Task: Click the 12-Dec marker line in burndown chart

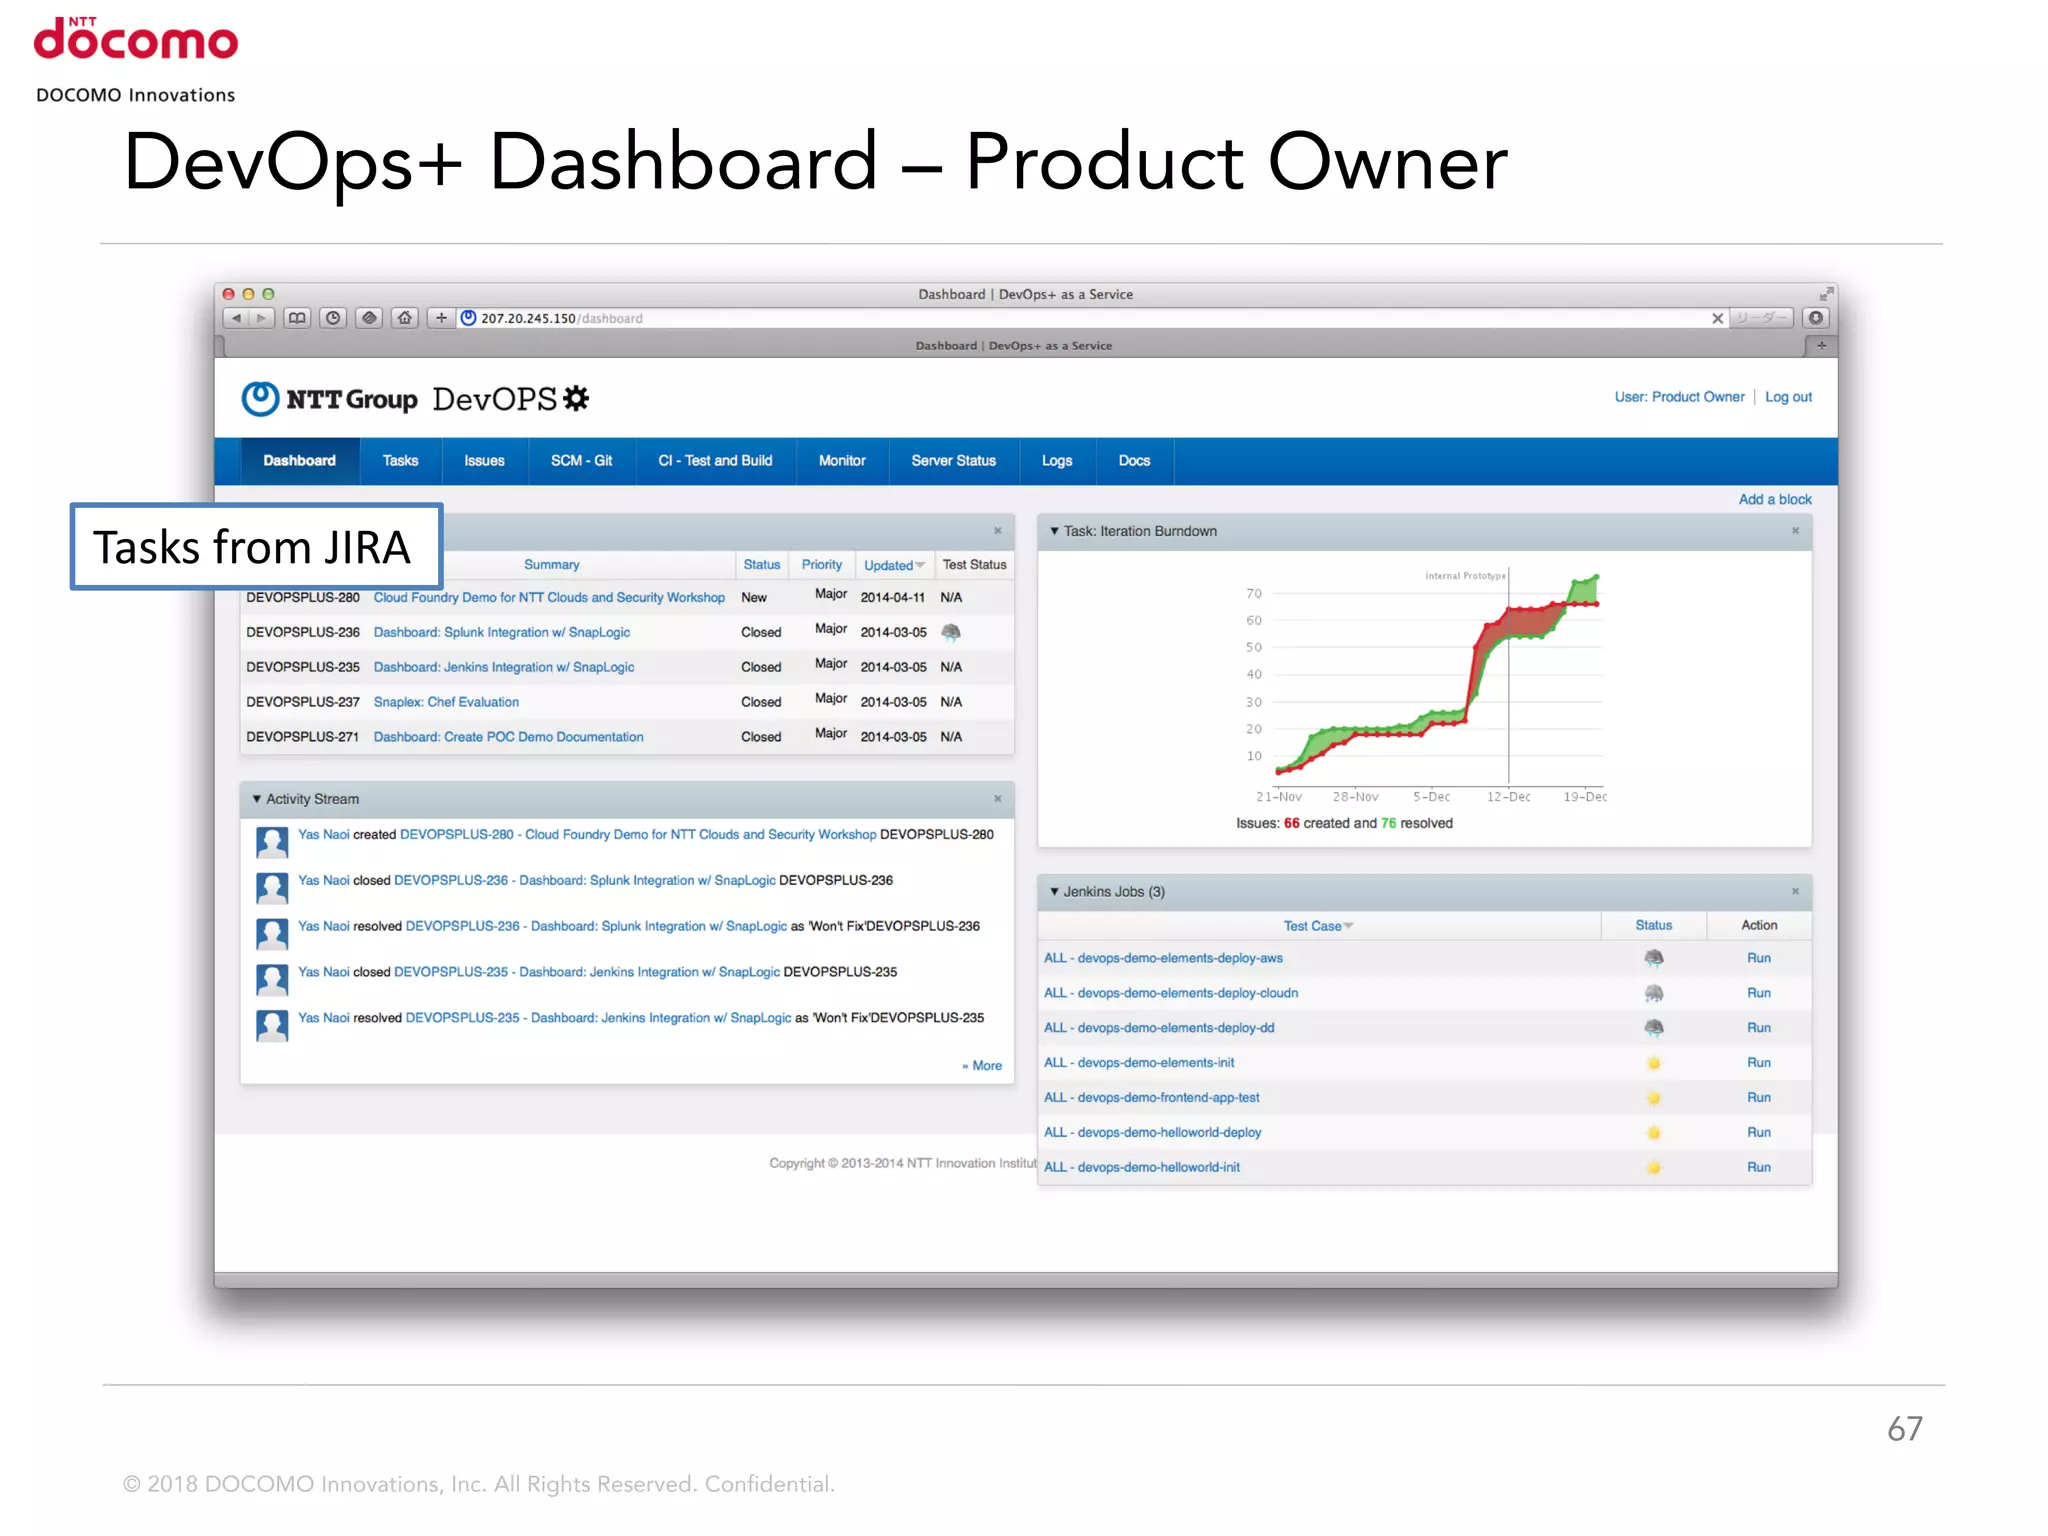Action: (x=1509, y=676)
